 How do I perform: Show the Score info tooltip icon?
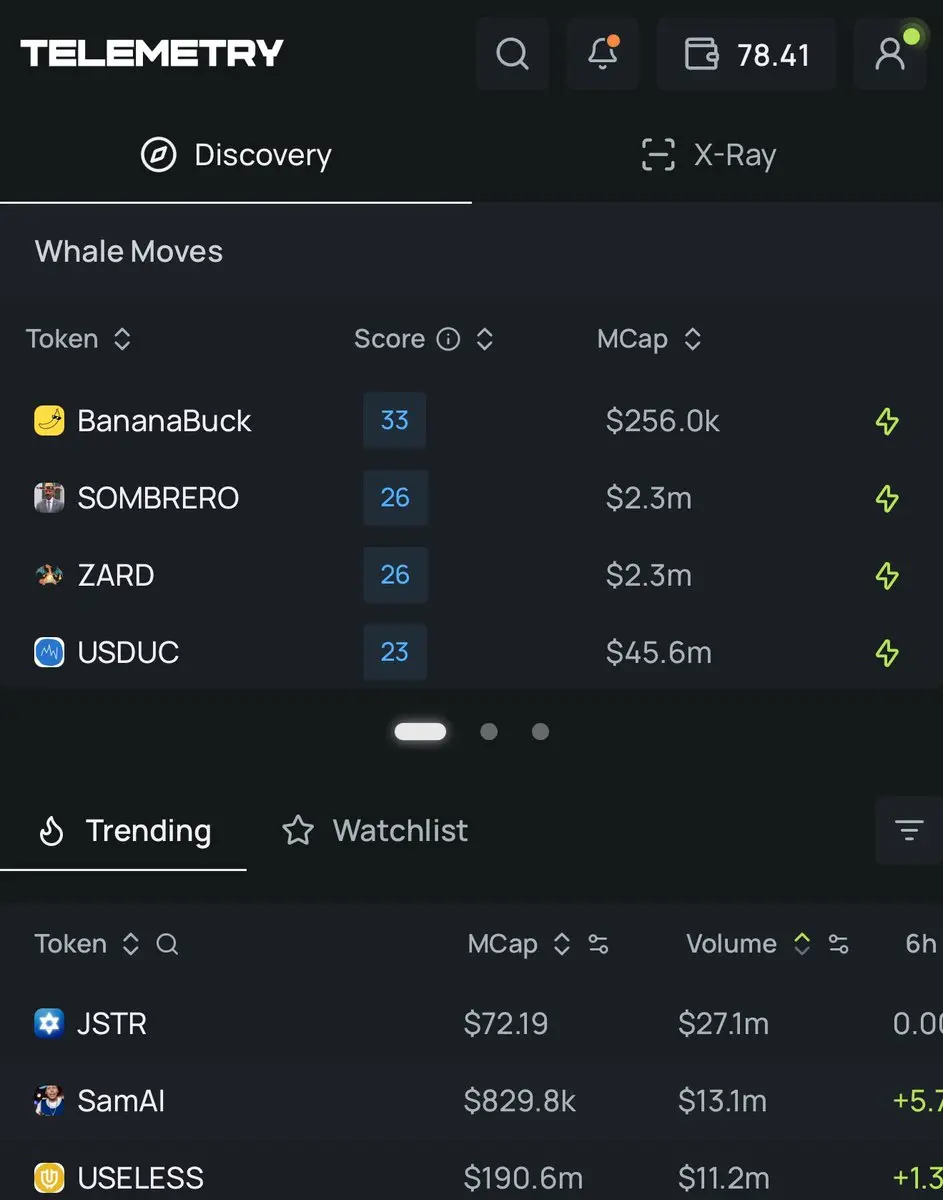tap(449, 340)
